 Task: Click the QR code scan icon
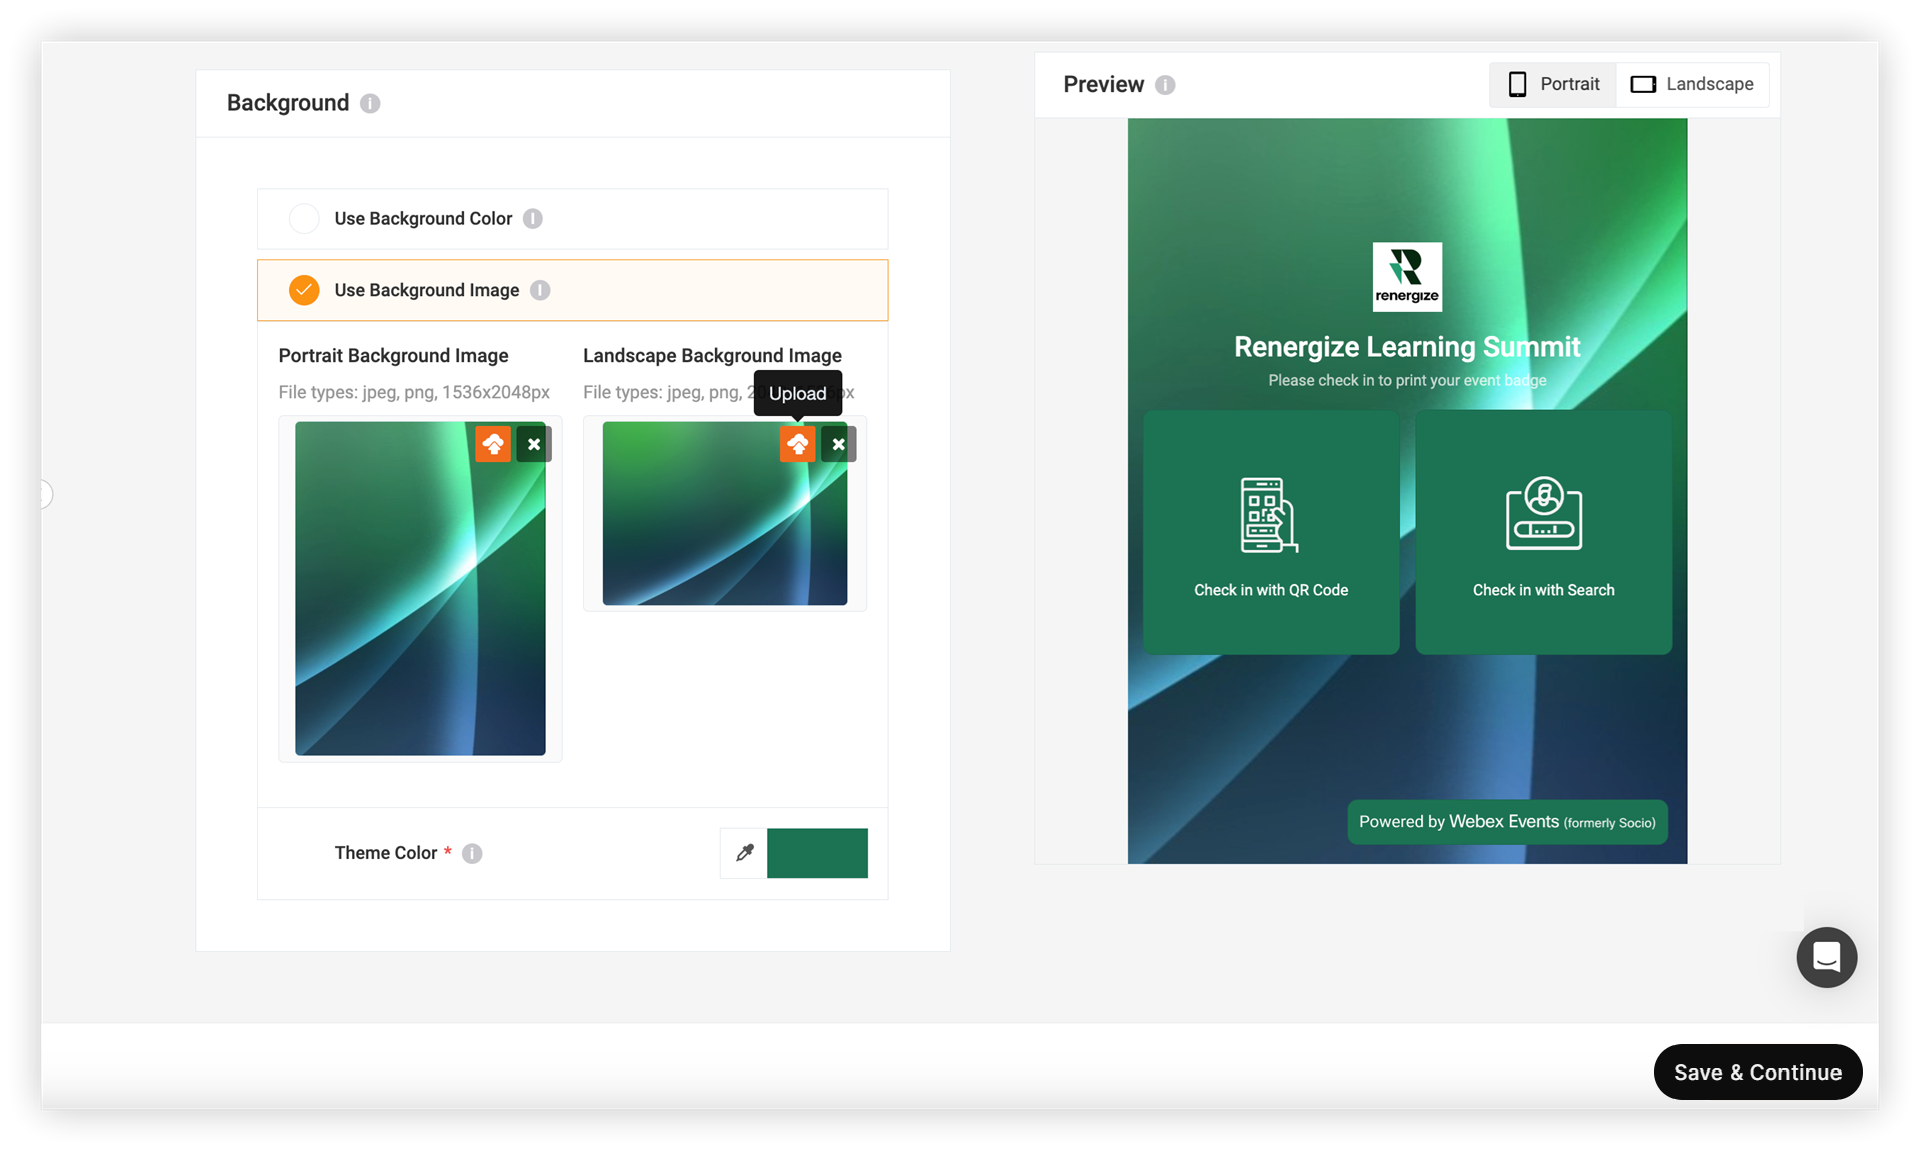pyautogui.click(x=1270, y=515)
